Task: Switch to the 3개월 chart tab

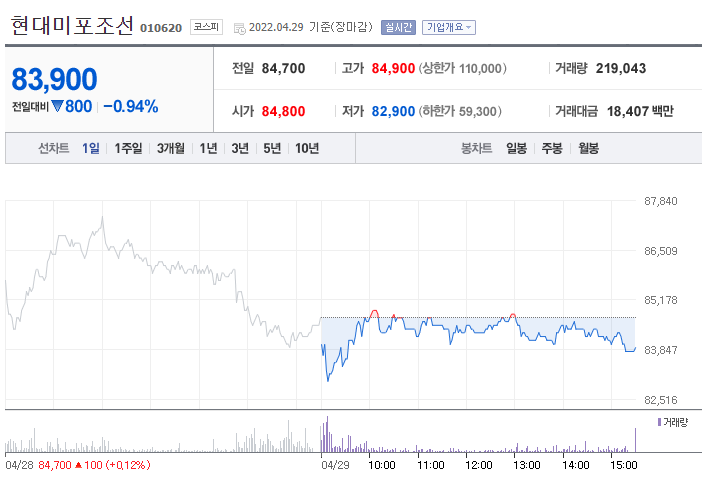Action: 171,148
